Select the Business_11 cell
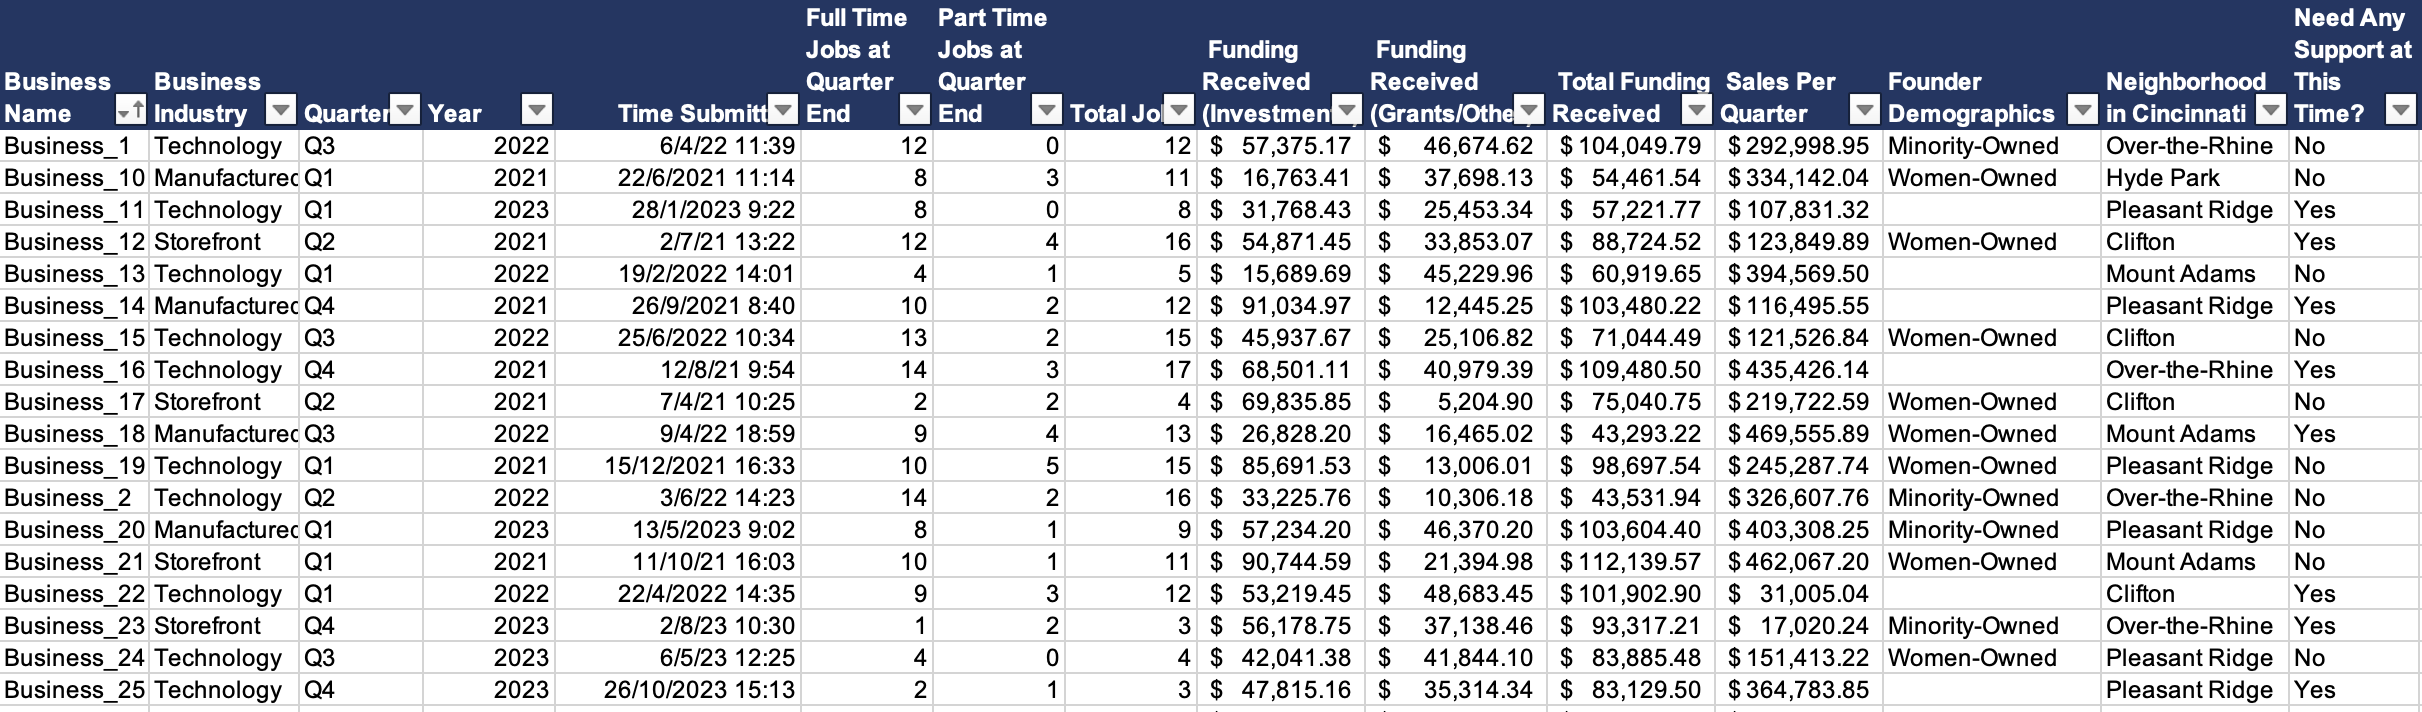The image size is (2422, 712). 75,210
